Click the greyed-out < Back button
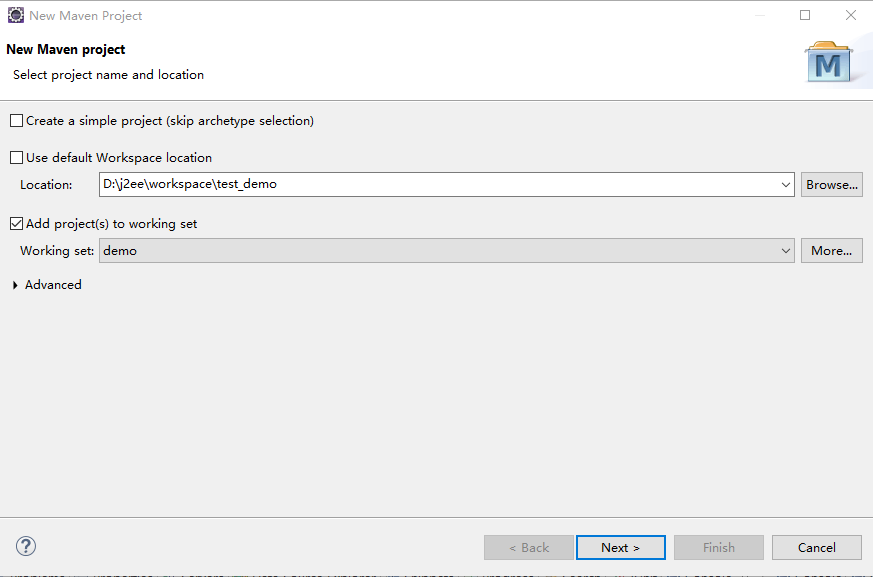Screen dimensions: 873x577 pos(529,547)
